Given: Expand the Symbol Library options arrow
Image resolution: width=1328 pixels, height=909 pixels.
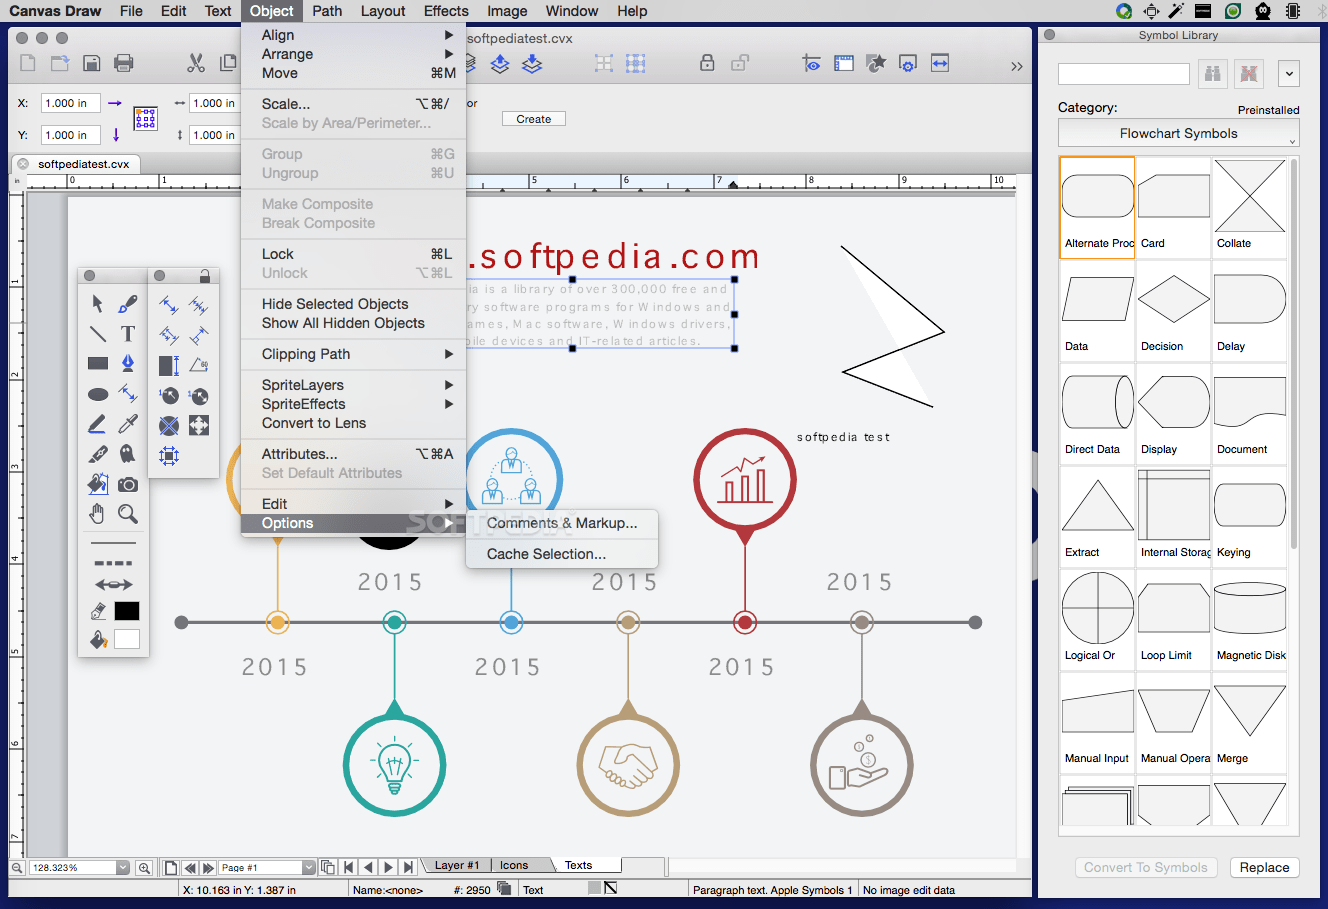Looking at the screenshot, I should pyautogui.click(x=1289, y=74).
